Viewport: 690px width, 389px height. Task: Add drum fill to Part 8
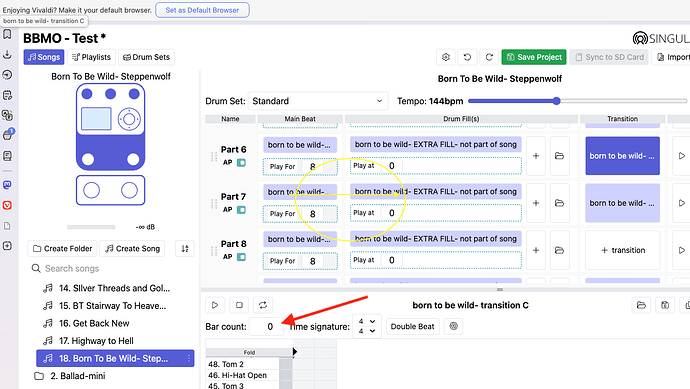coord(536,250)
